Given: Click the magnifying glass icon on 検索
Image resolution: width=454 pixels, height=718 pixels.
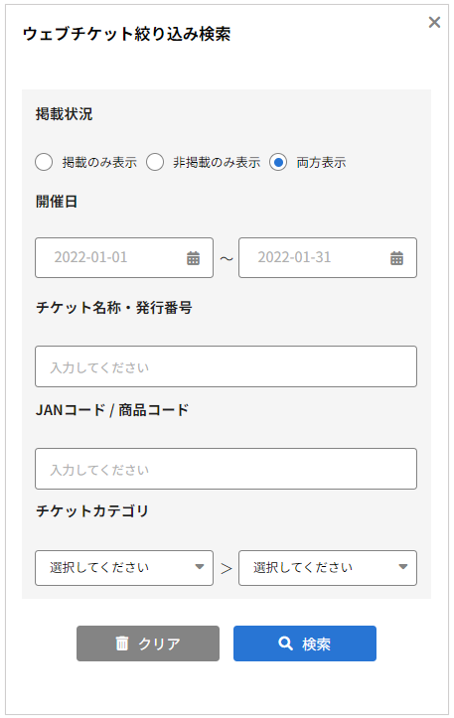Looking at the screenshot, I should (x=285, y=643).
